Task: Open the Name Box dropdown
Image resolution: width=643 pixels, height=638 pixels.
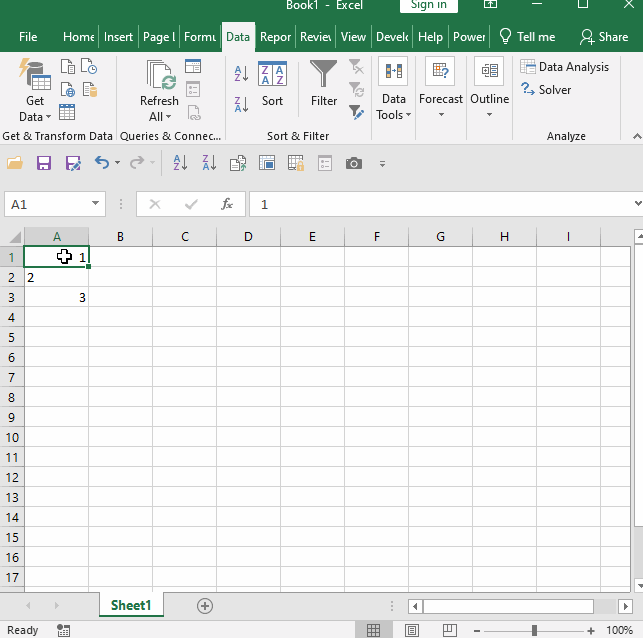Action: point(96,203)
